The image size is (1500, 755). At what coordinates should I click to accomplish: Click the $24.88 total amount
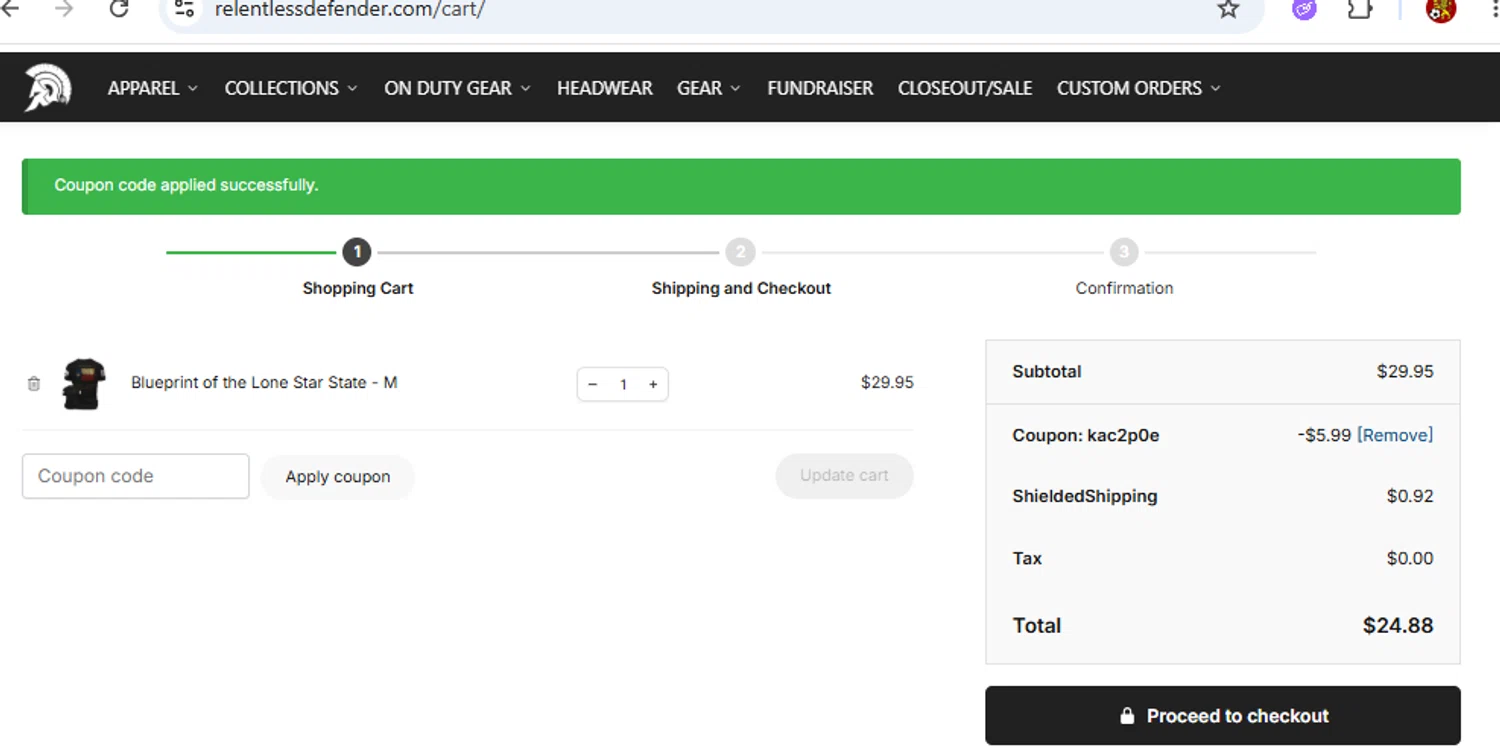coord(1398,626)
